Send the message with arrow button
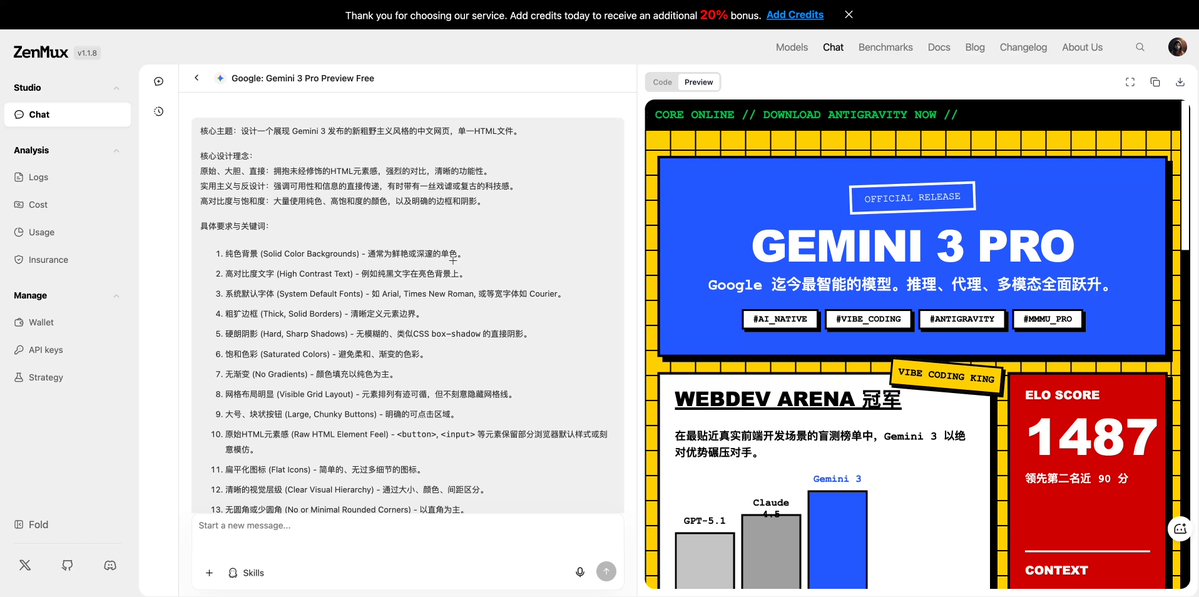 click(606, 572)
